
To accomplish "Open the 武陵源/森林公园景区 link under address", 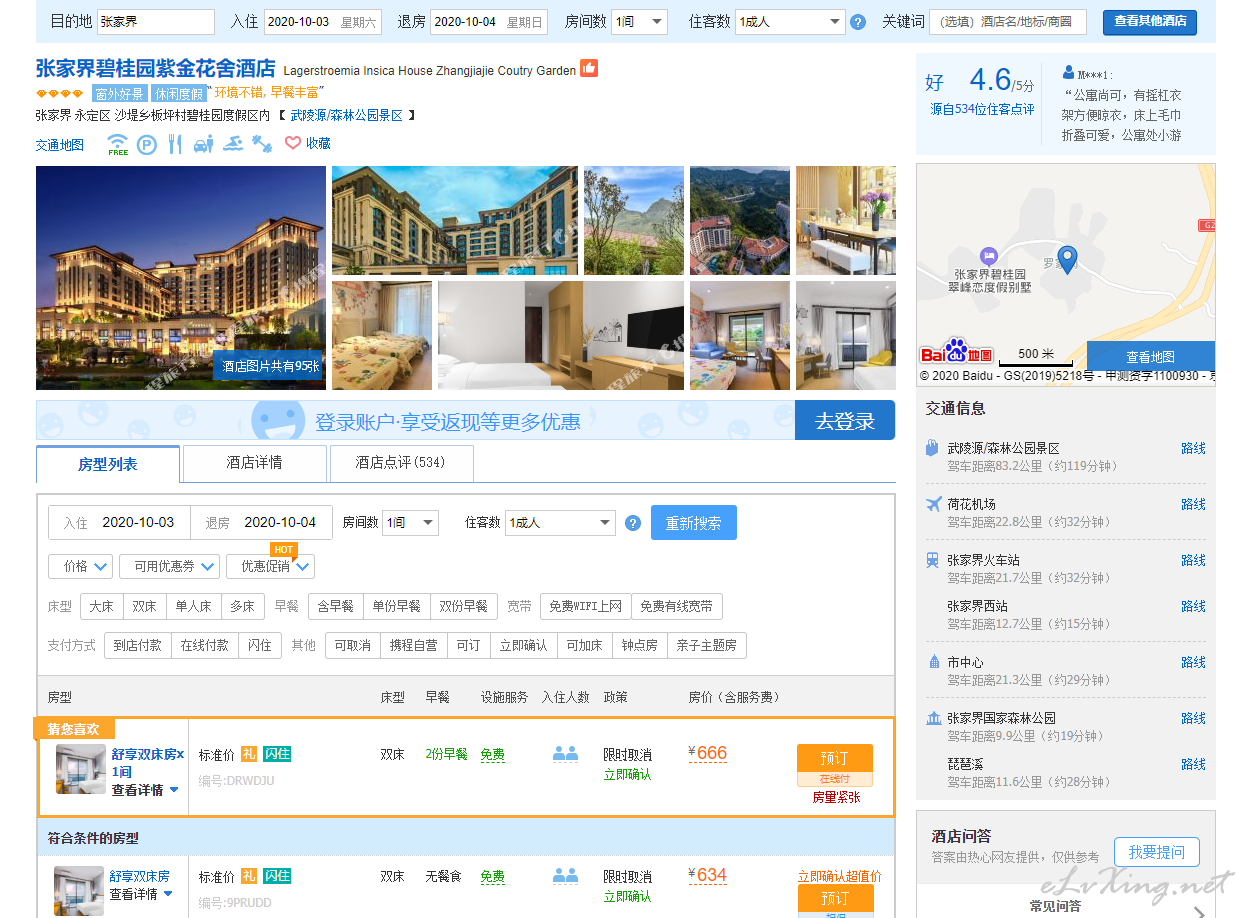I will pos(347,116).
